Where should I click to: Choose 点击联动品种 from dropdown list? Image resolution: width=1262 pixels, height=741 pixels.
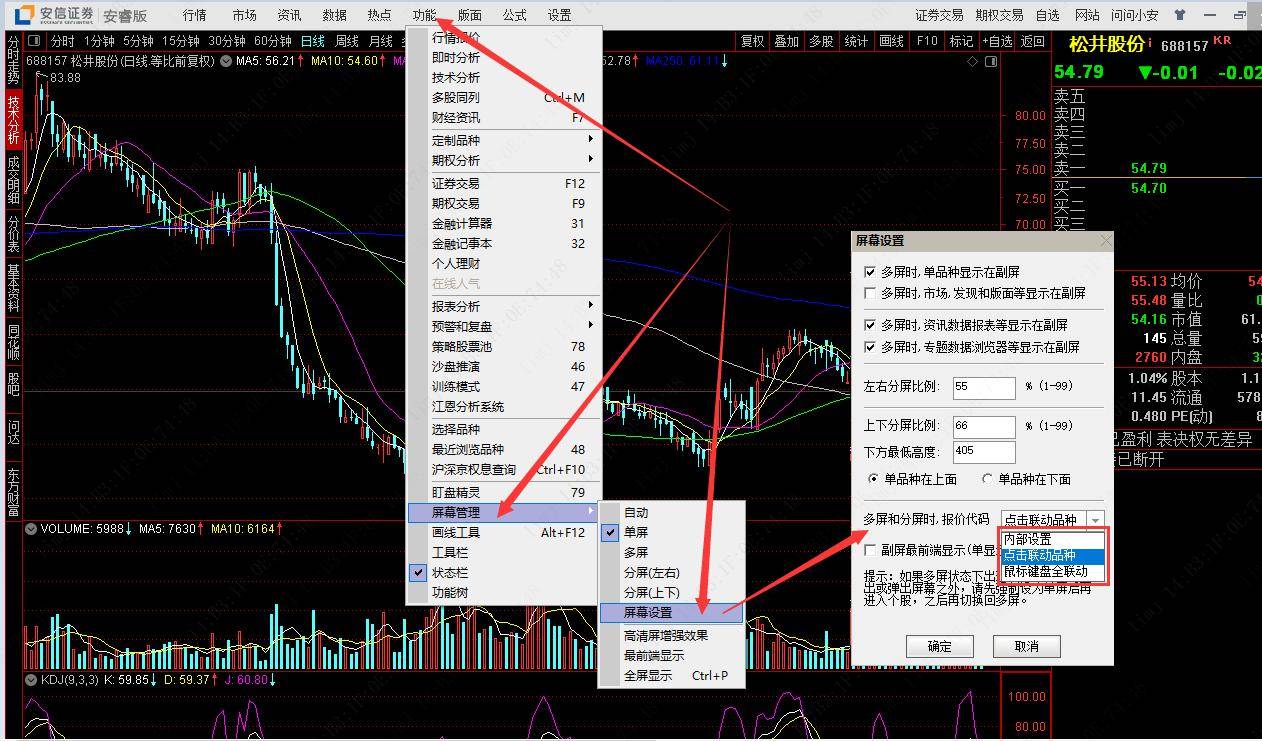1053,556
